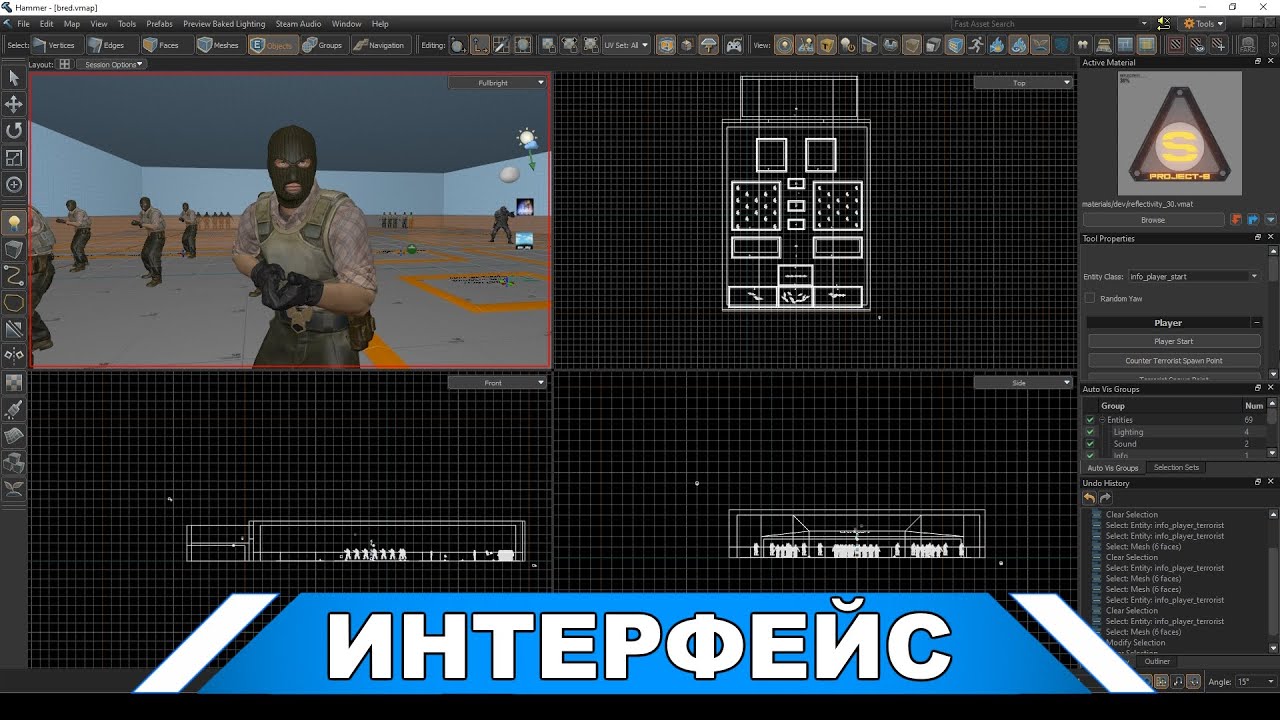Viewport: 1280px width, 720px height.
Task: Select the Translate move tool in left toolbar
Action: click(x=14, y=104)
